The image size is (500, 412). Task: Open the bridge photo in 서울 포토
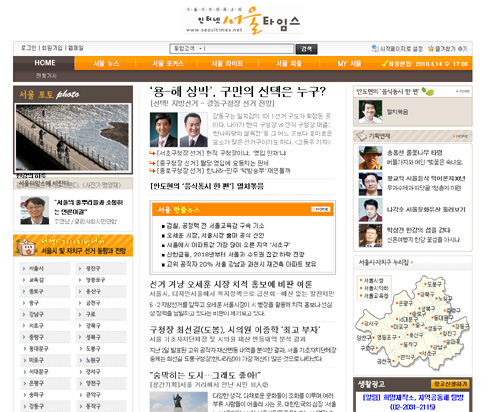(73, 137)
